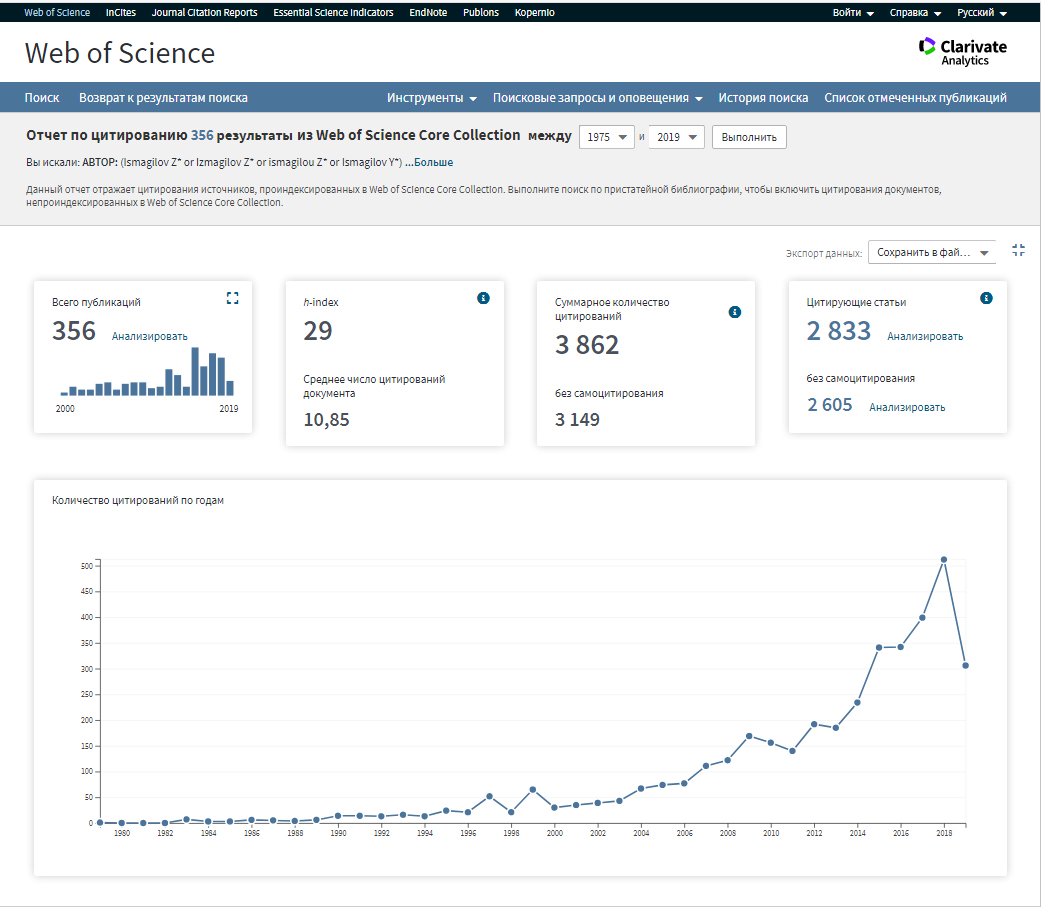Screen dimensions: 1041x907
Task: Click the 2018 peak data point
Action: [x=943, y=560]
